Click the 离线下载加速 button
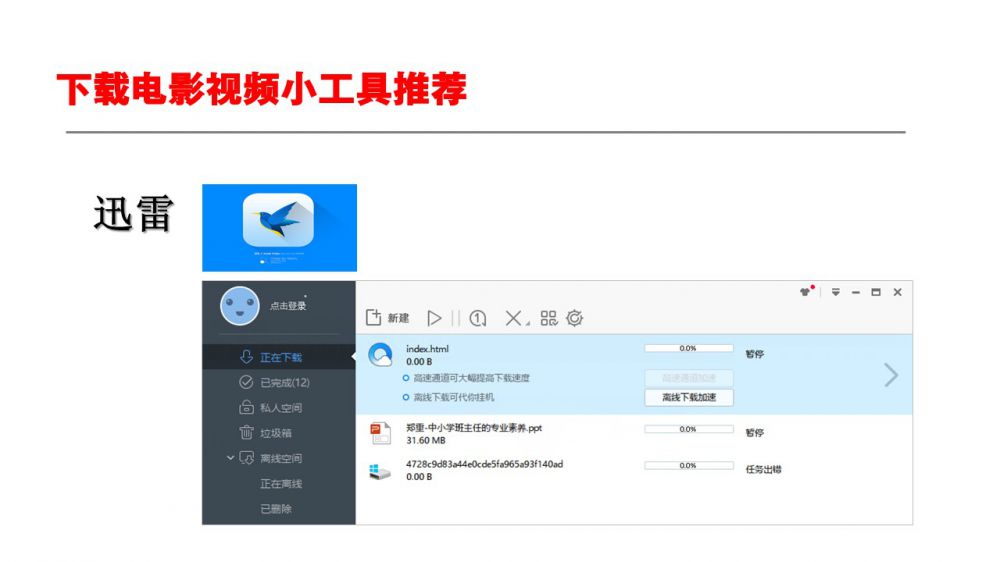1000x562 pixels. coord(688,398)
